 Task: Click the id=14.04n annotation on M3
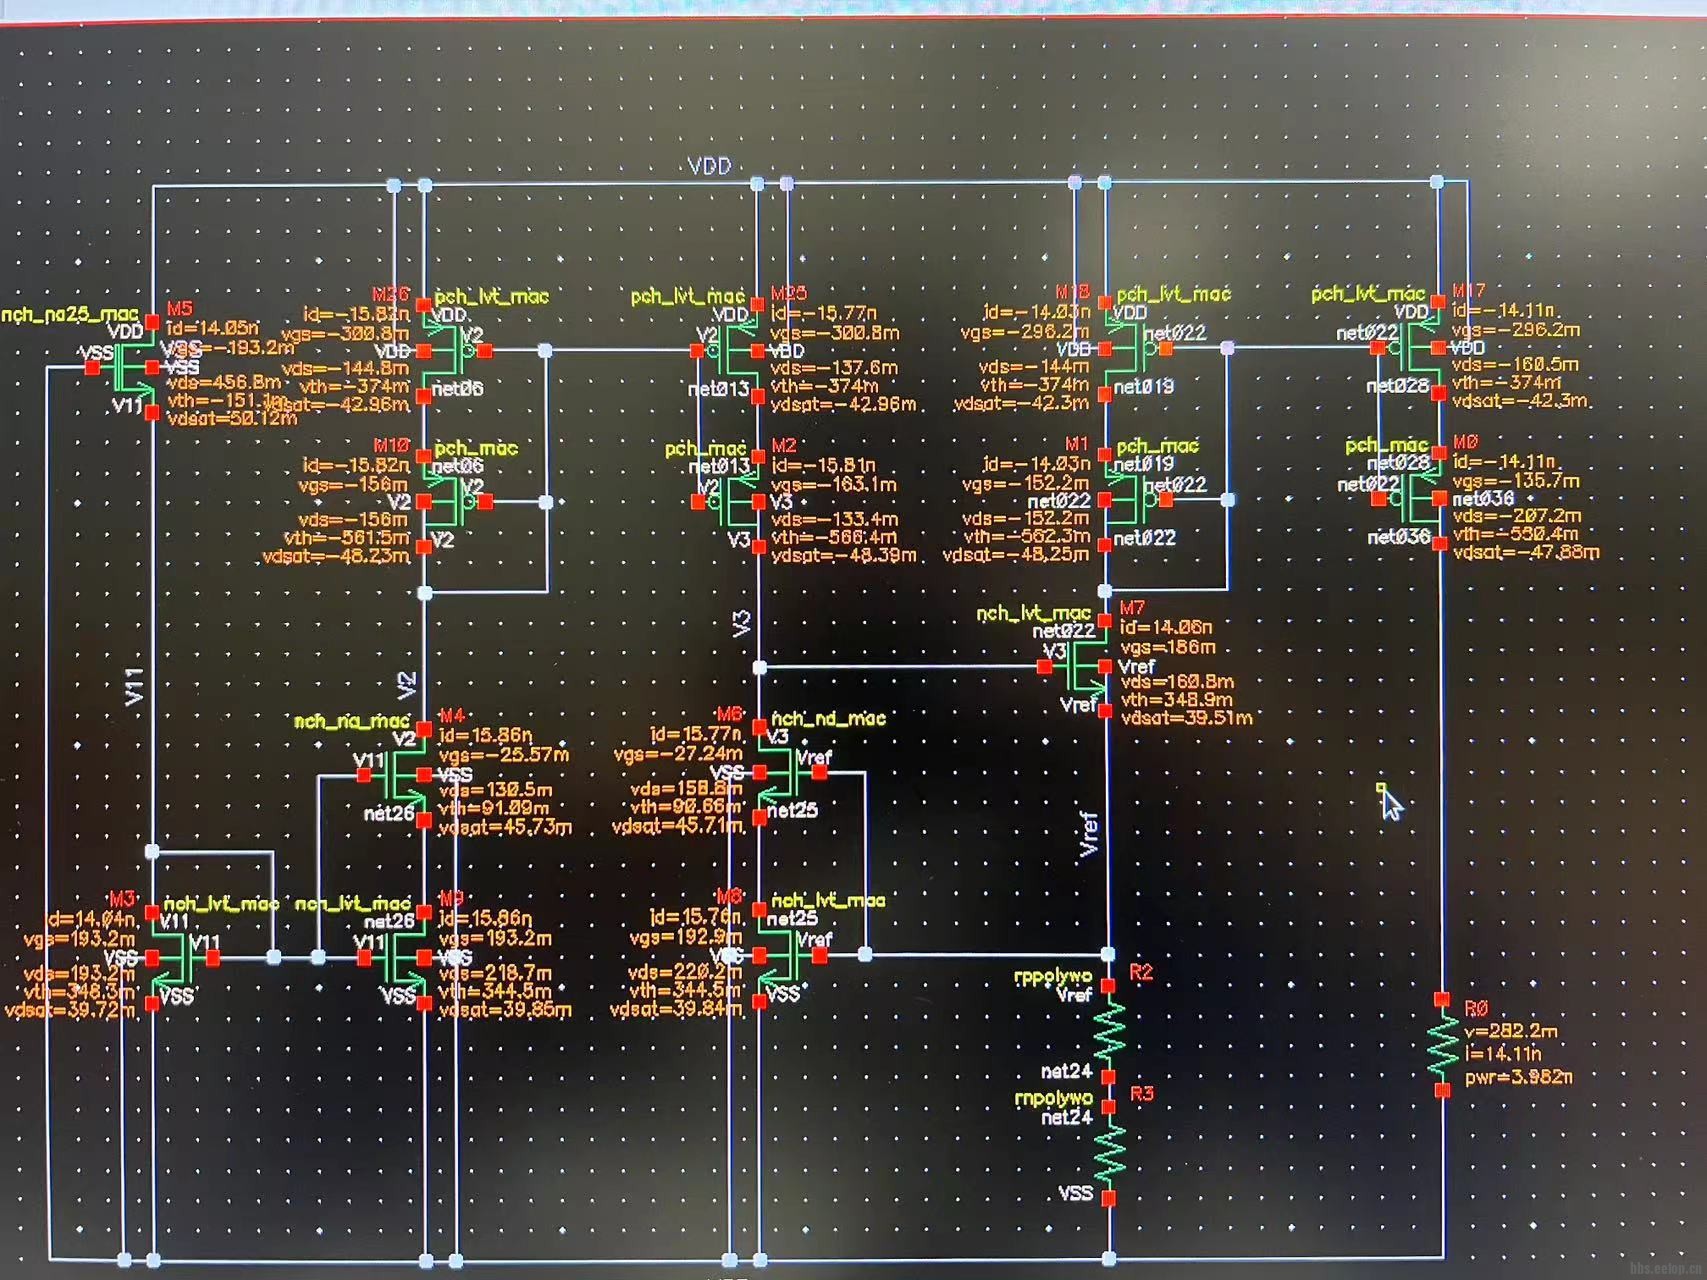[x=91, y=919]
